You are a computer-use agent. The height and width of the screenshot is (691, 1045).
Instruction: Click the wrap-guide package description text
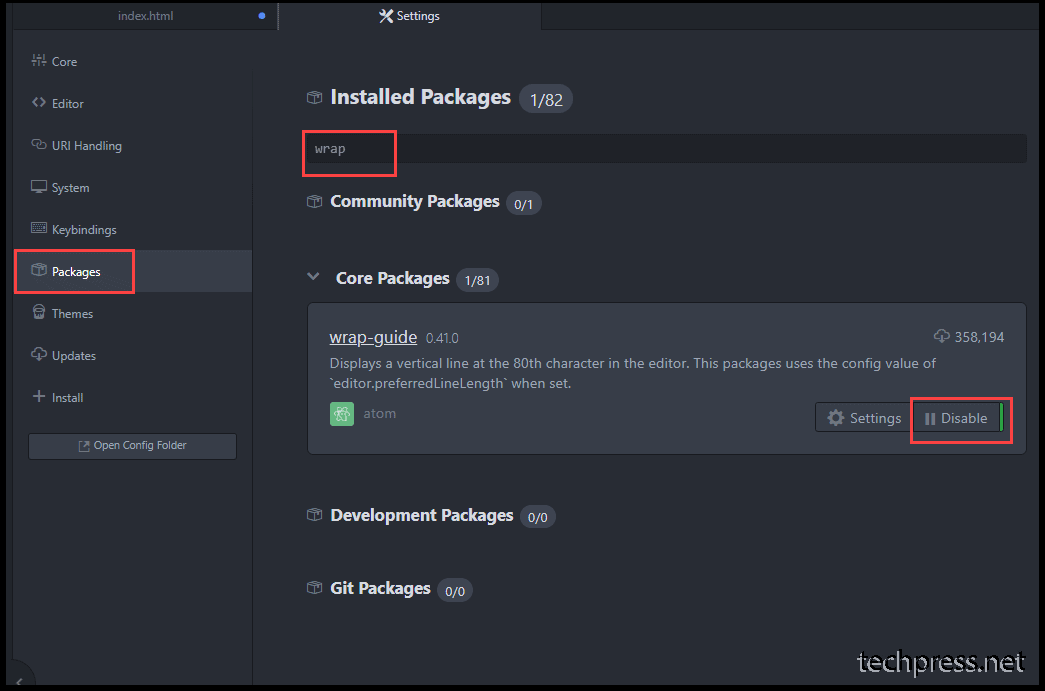pyautogui.click(x=632, y=373)
